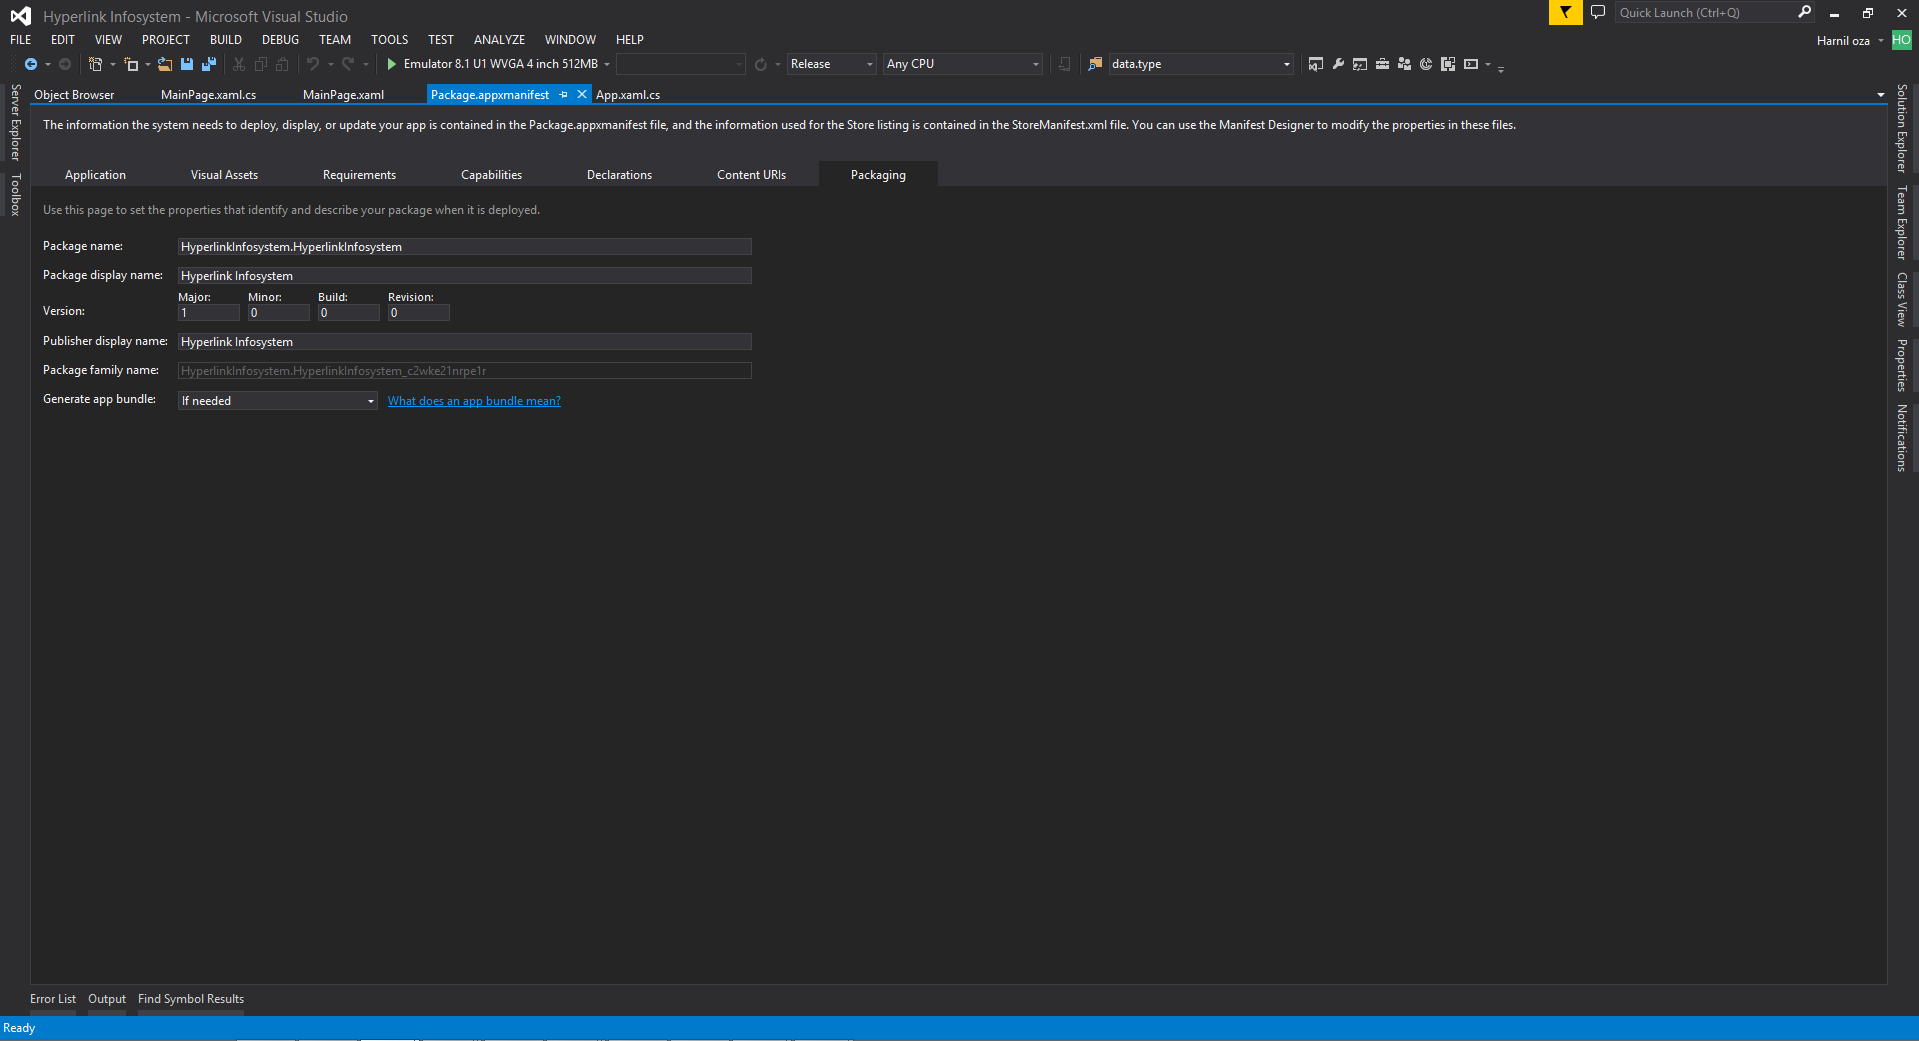Screen dimensions: 1919x1041
Task: Show the Output panel
Action: [107, 999]
